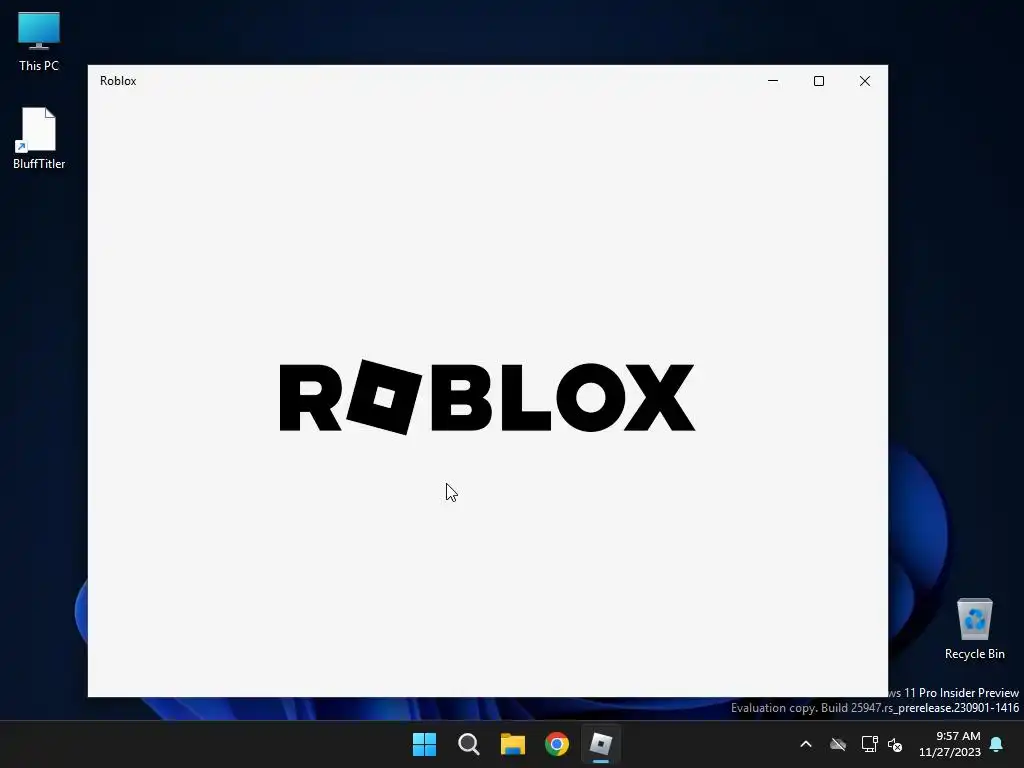Open taskbar Search
Image resolution: width=1024 pixels, height=768 pixels.
469,744
